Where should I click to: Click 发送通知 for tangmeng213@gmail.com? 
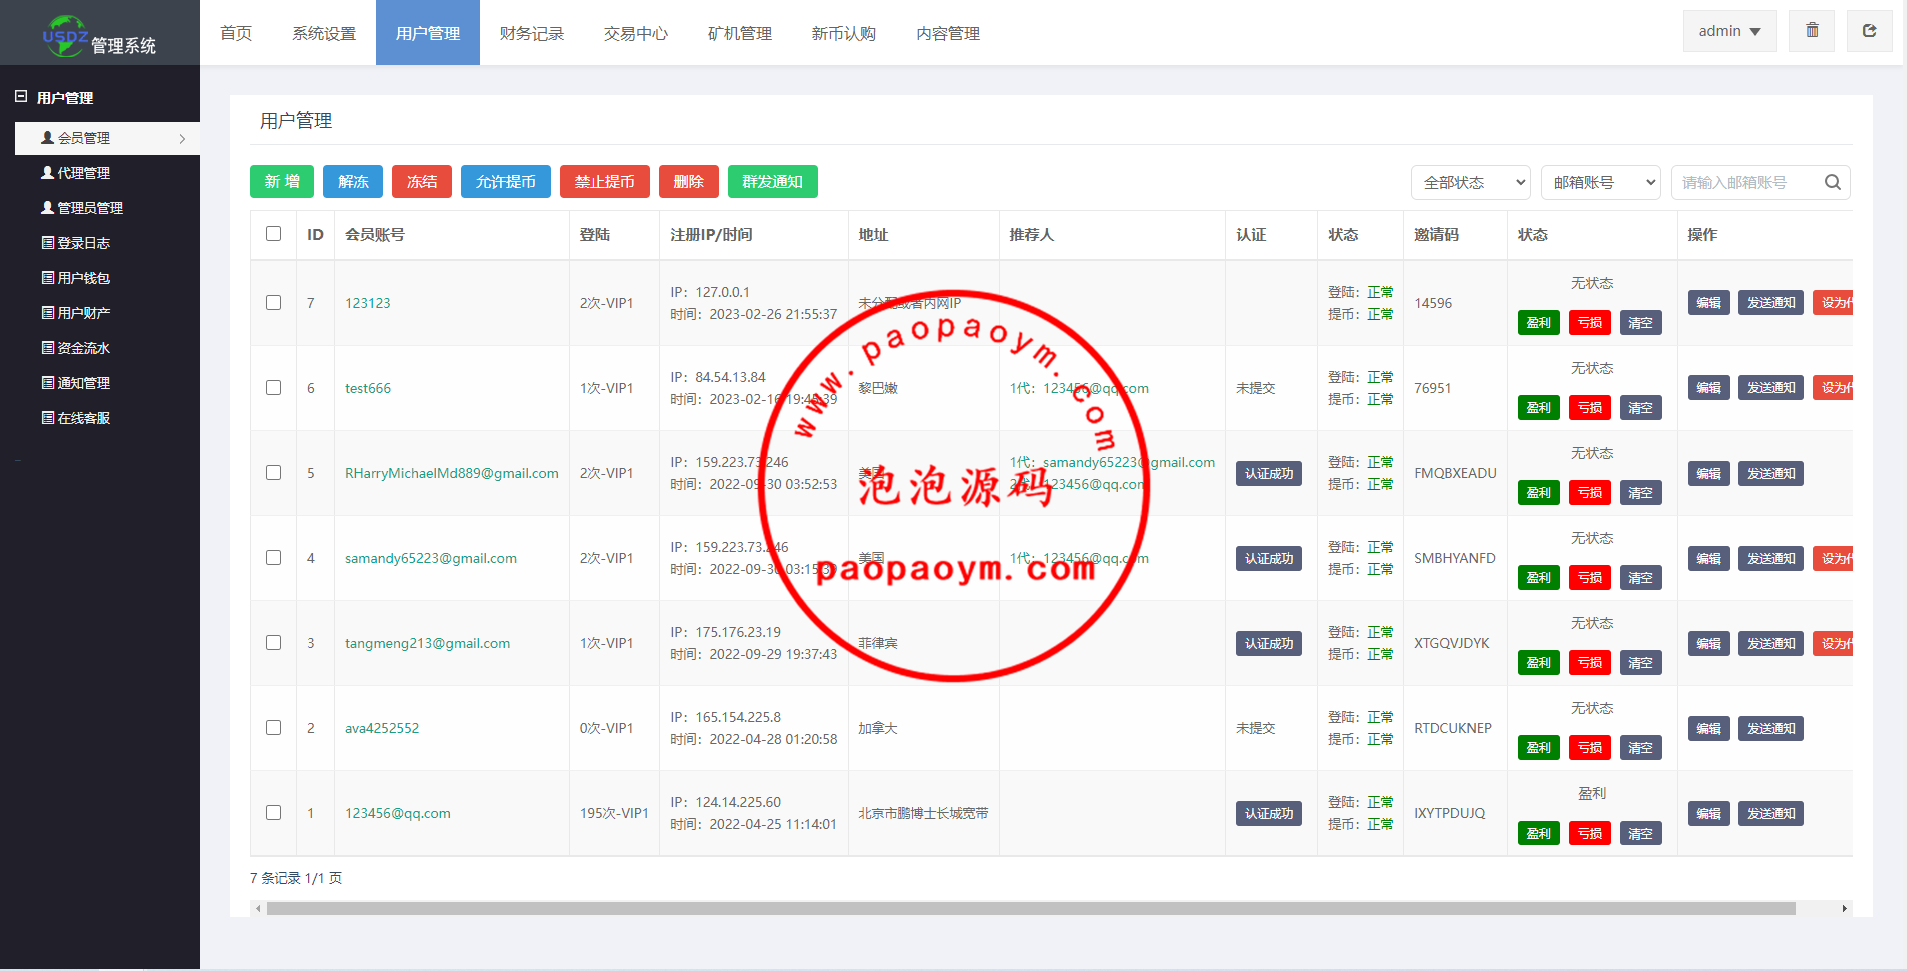click(1771, 643)
